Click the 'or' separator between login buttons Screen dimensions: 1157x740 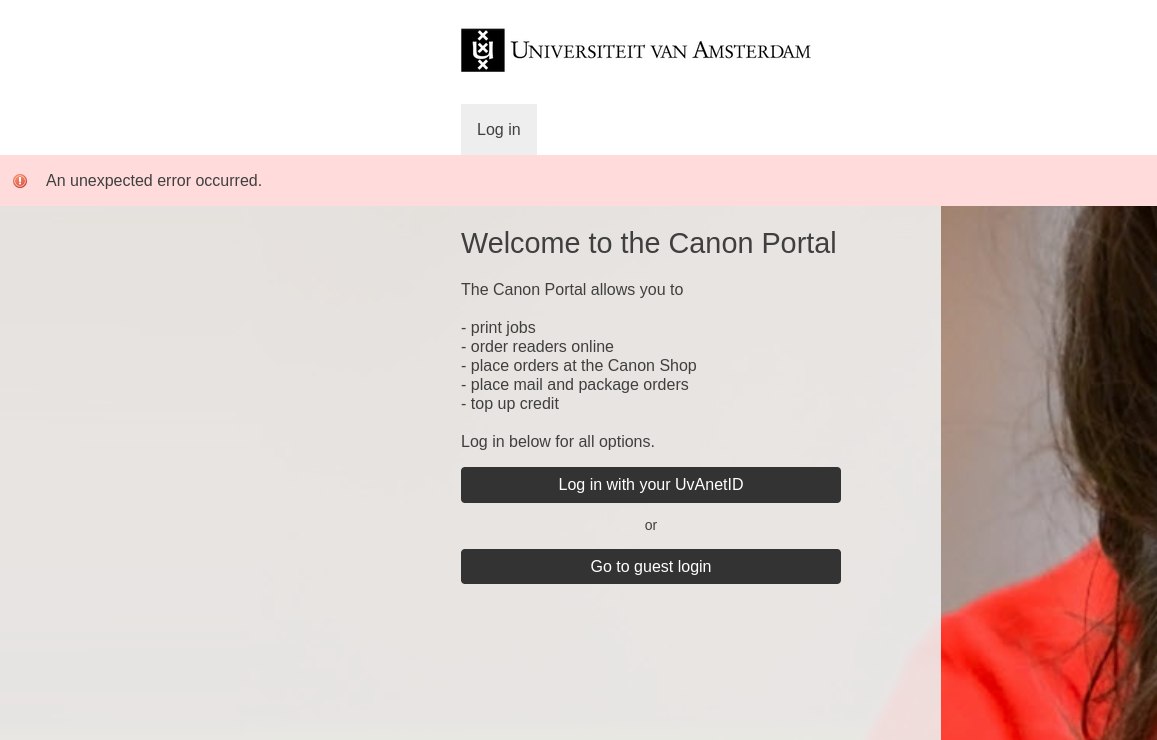click(650, 526)
